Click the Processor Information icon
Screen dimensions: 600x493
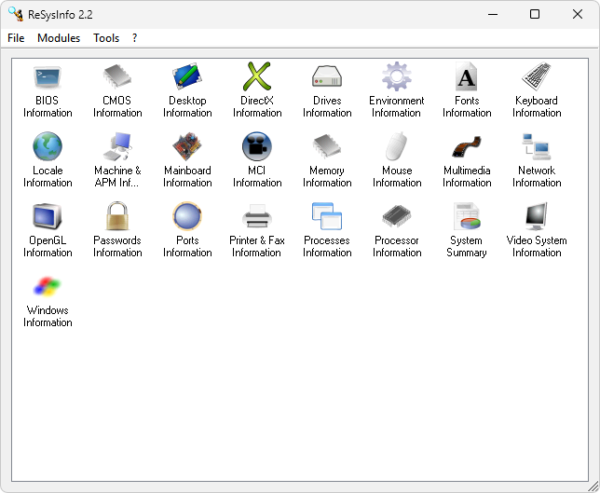pyautogui.click(x=397, y=218)
